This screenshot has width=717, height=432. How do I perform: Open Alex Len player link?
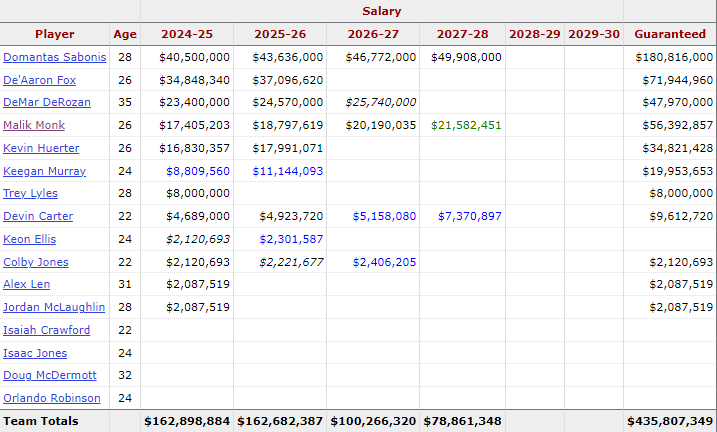click(27, 284)
